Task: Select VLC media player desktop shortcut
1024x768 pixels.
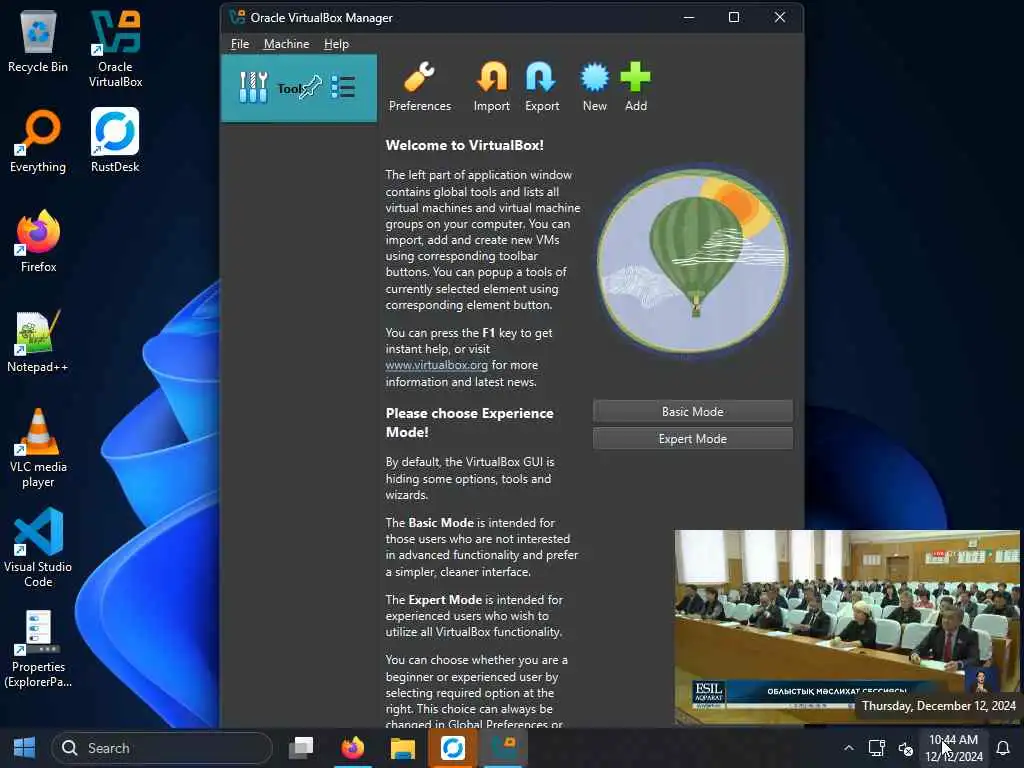Action: pyautogui.click(x=38, y=449)
